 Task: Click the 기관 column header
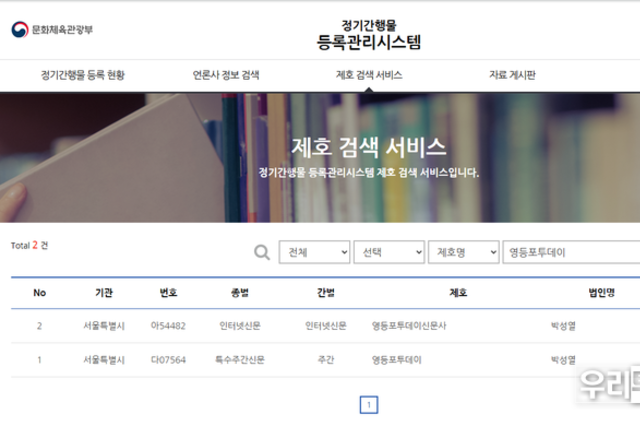104,293
